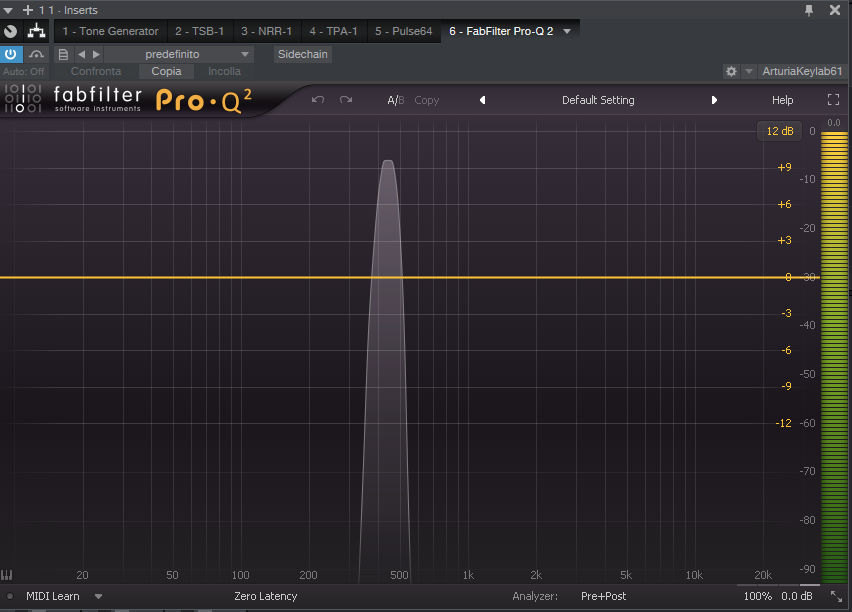
Task: Click the Copy A/B button
Action: point(427,100)
